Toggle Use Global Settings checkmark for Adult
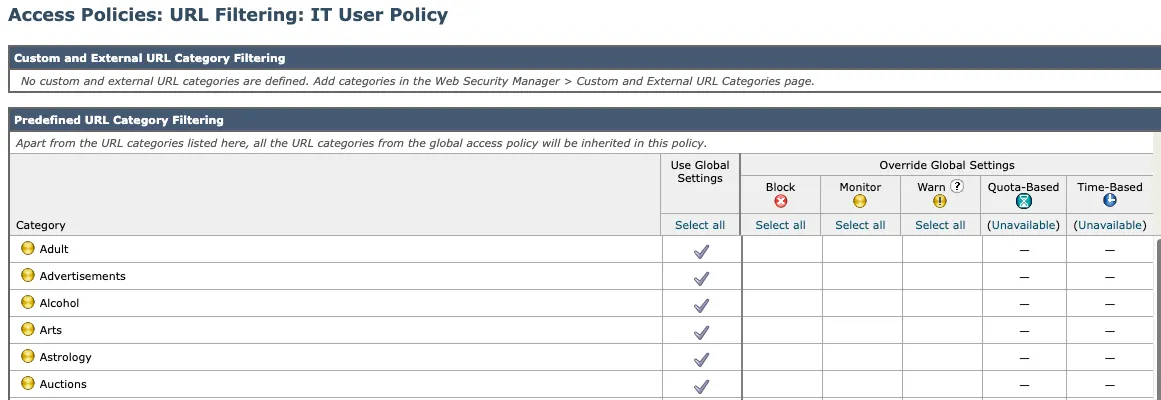The width and height of the screenshot is (1161, 400). pos(701,252)
